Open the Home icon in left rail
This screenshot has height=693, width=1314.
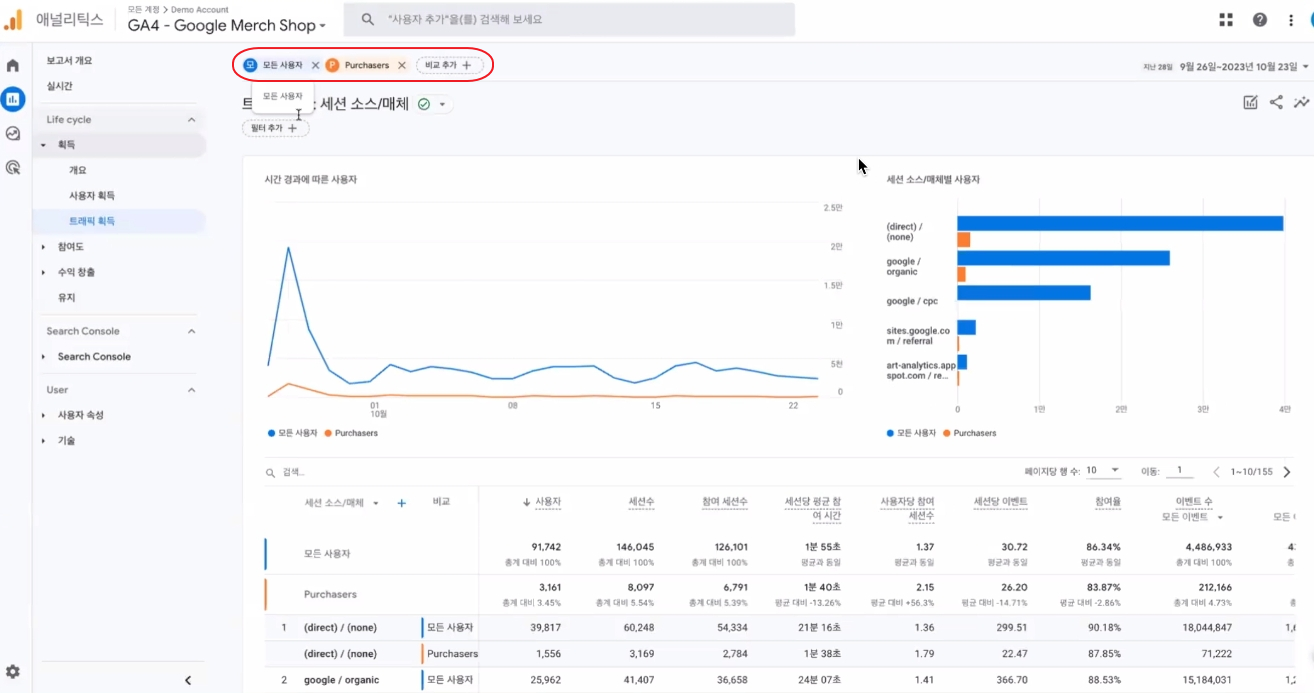[13, 66]
